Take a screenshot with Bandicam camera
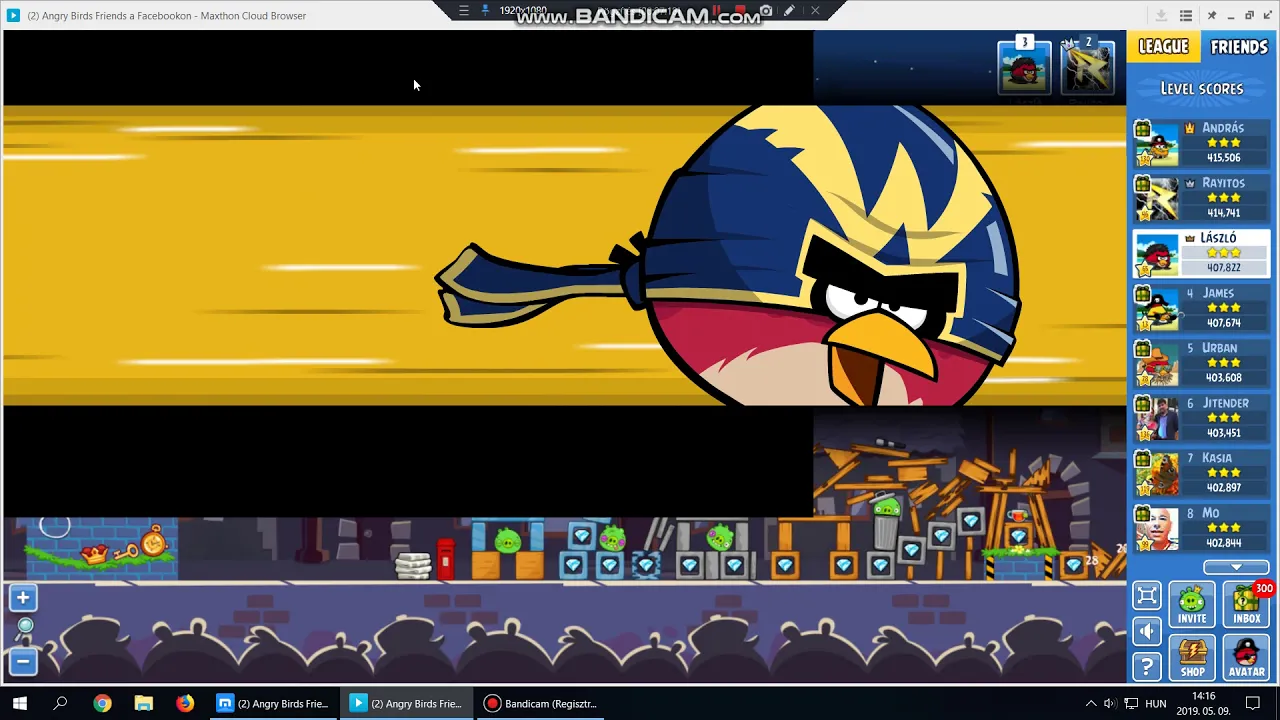The image size is (1280, 720). [x=766, y=11]
